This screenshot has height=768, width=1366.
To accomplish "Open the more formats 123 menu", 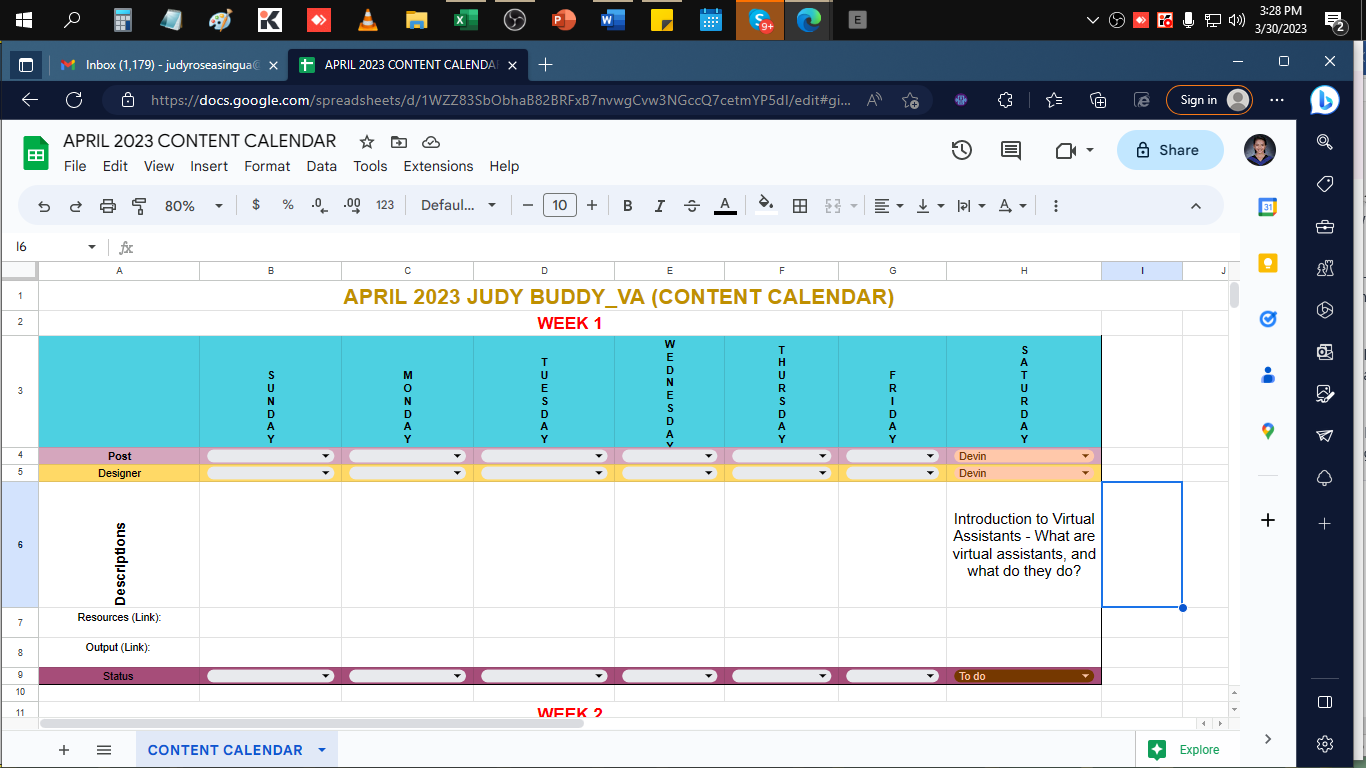I will 385,205.
